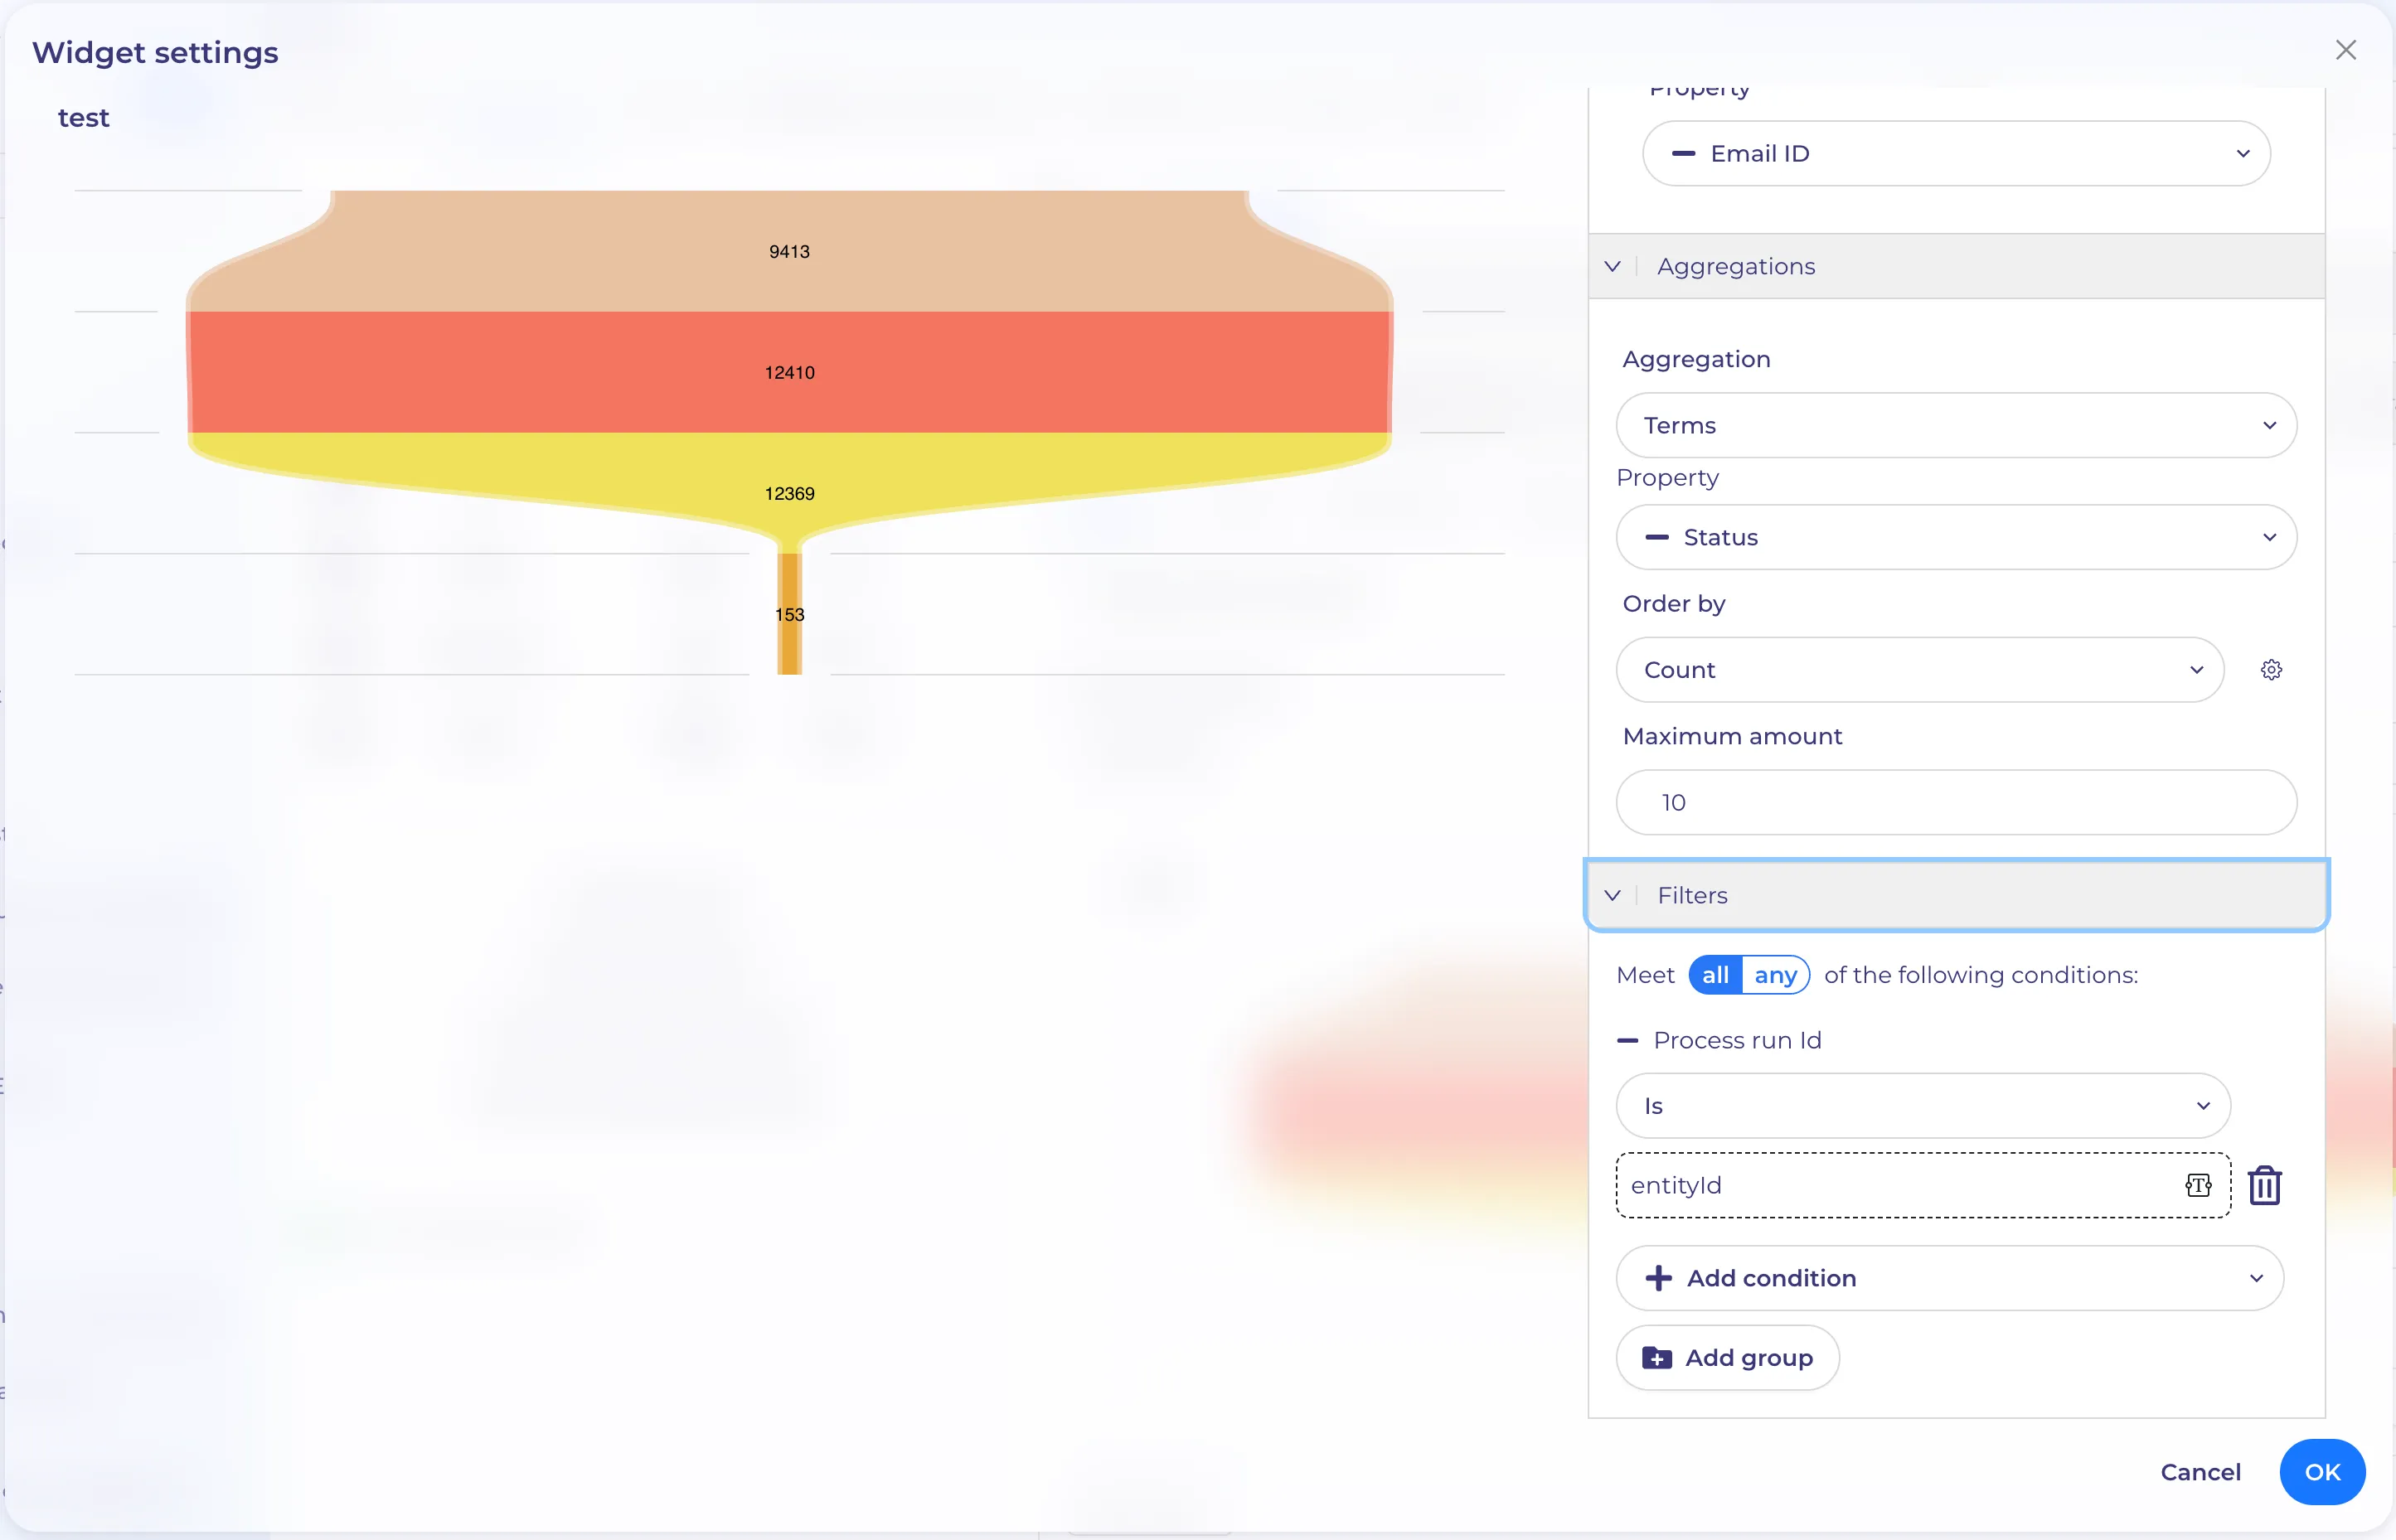This screenshot has height=1540, width=2396.
Task: Click the gear icon beside Order by
Action: [2271, 670]
